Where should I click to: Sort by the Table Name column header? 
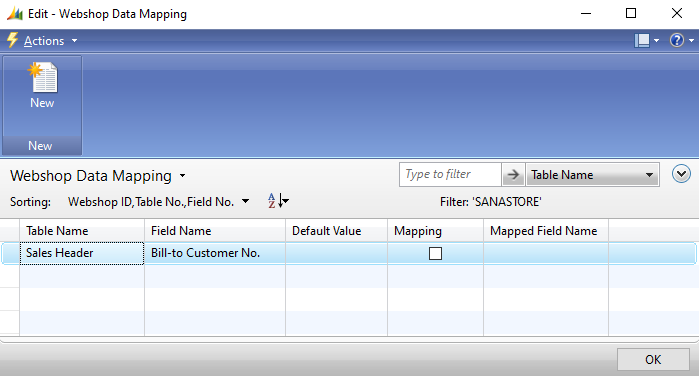[82, 231]
